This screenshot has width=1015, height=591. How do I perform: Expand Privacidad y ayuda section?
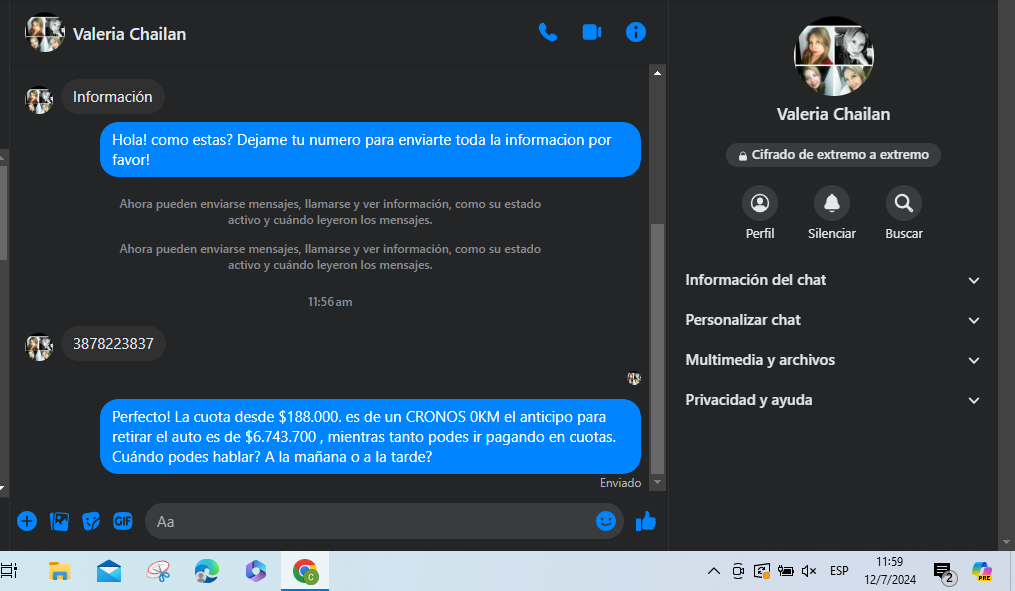pos(832,400)
